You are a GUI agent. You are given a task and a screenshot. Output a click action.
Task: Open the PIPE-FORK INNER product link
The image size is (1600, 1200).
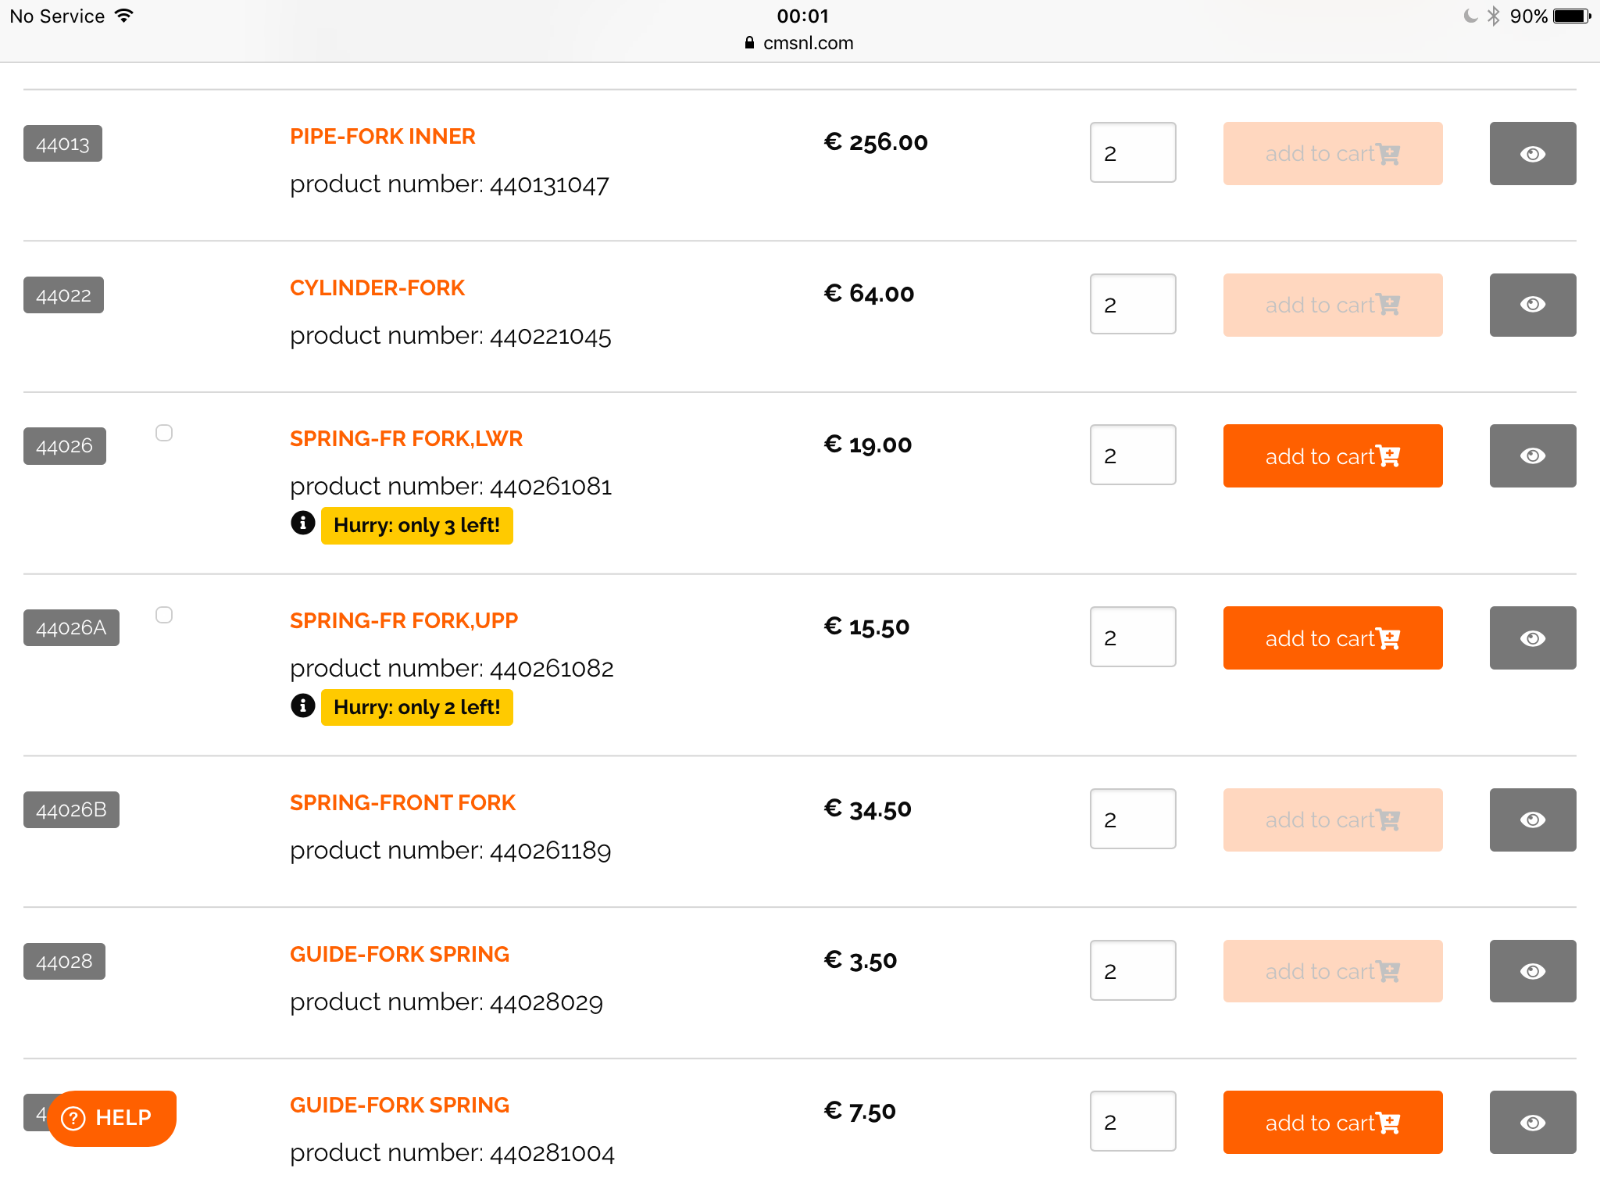coord(382,137)
